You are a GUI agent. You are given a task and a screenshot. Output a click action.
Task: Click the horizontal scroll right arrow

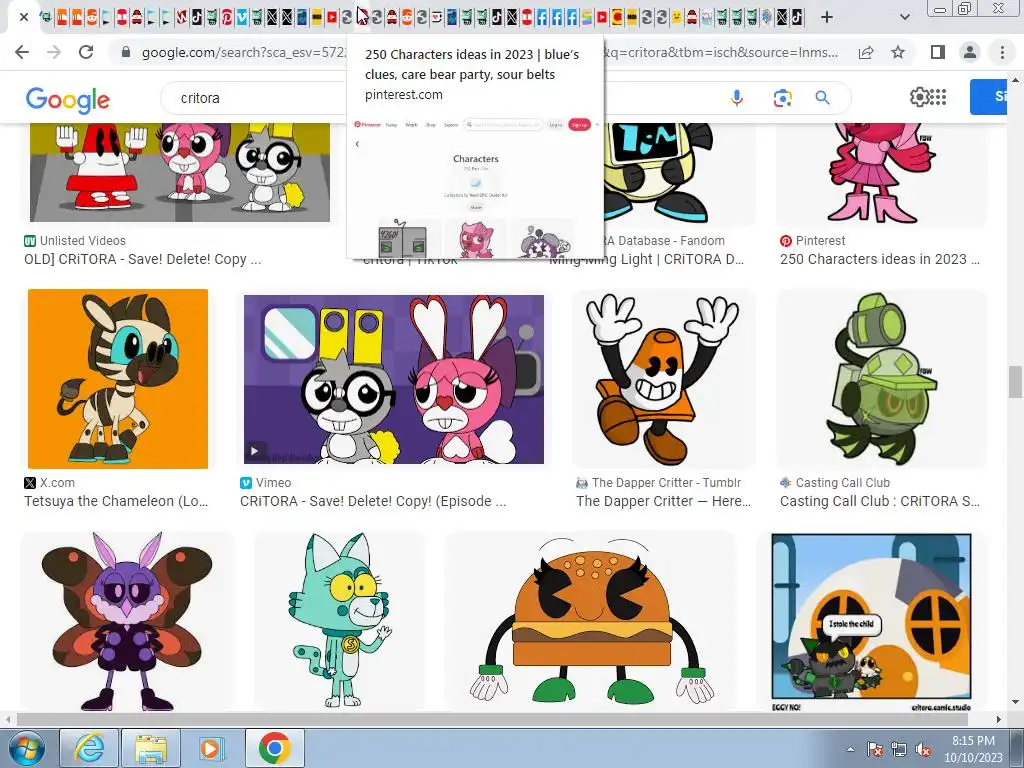[999, 719]
